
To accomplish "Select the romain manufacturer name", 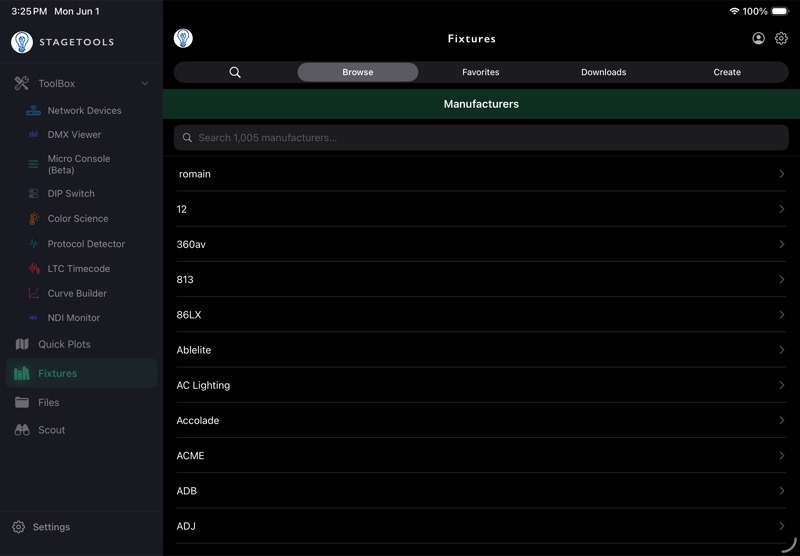I will (x=194, y=174).
